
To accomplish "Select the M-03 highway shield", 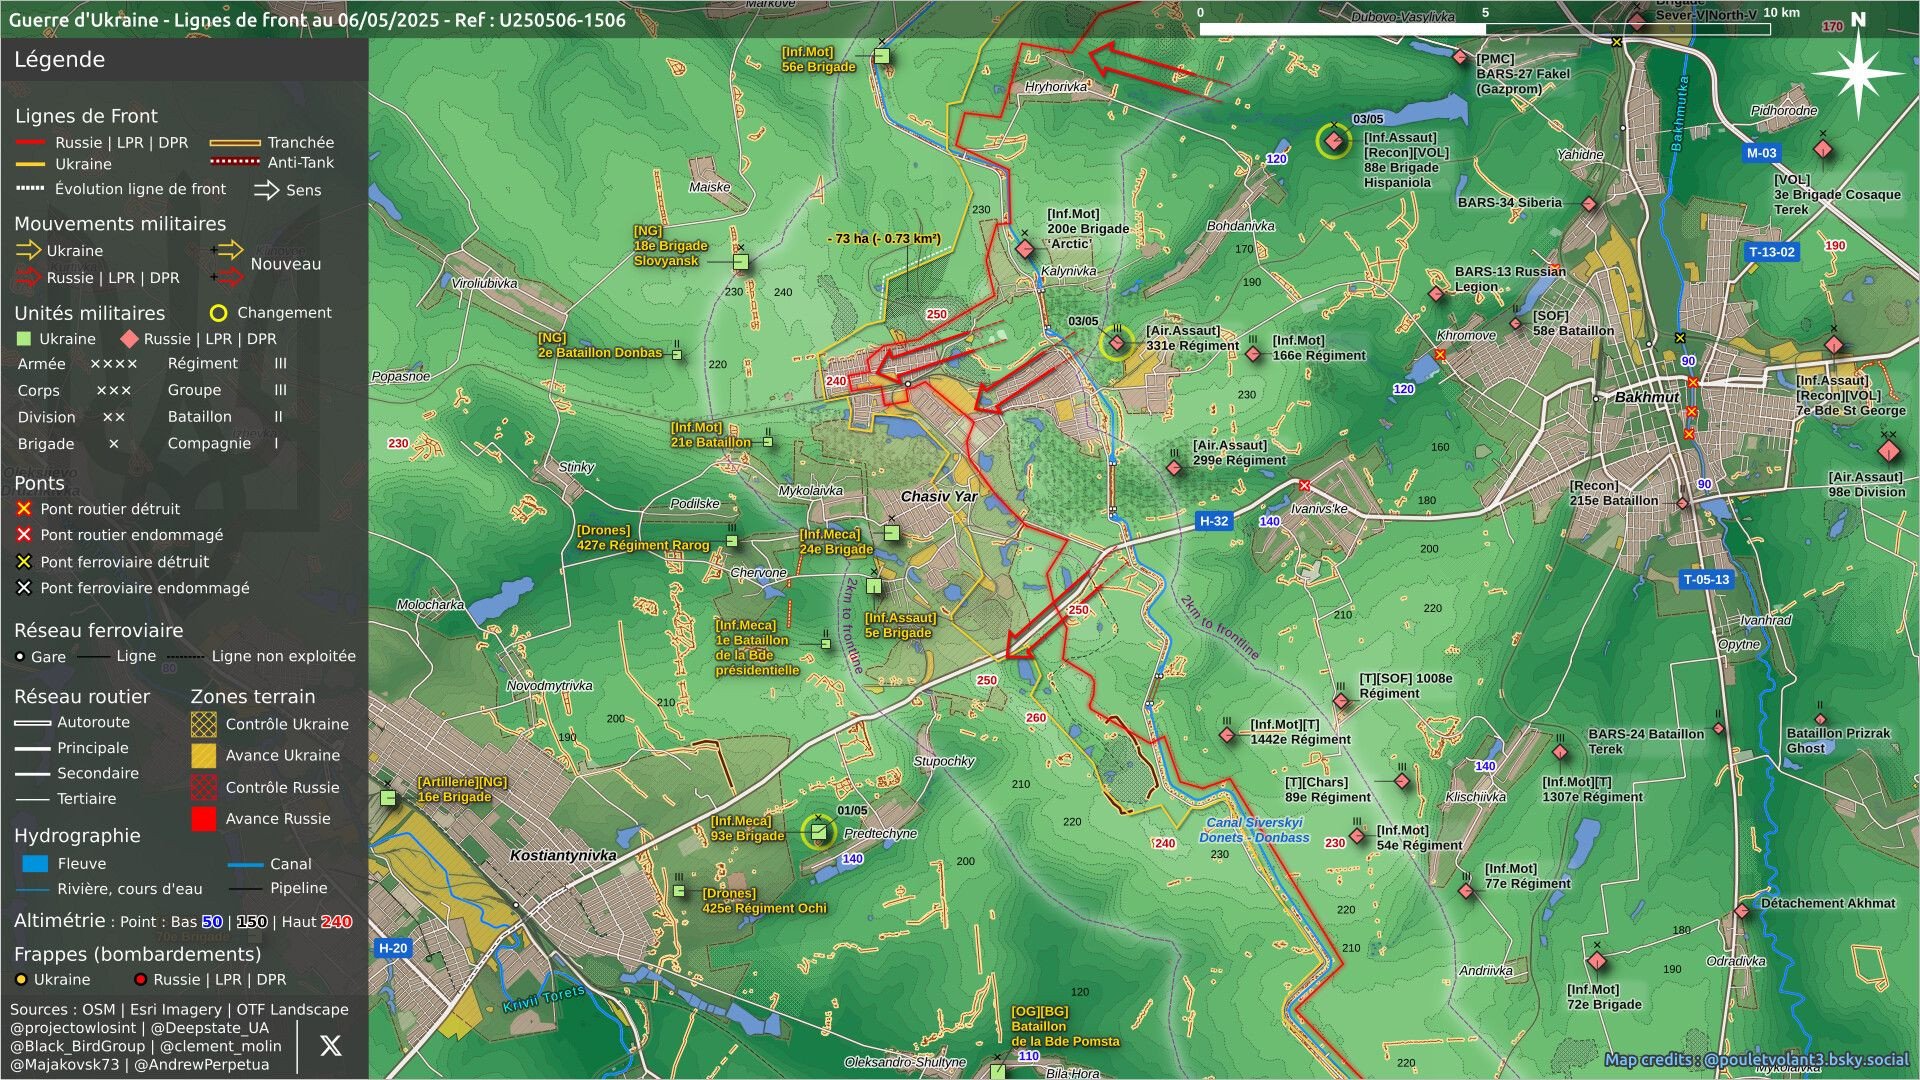I will 1762,153.
